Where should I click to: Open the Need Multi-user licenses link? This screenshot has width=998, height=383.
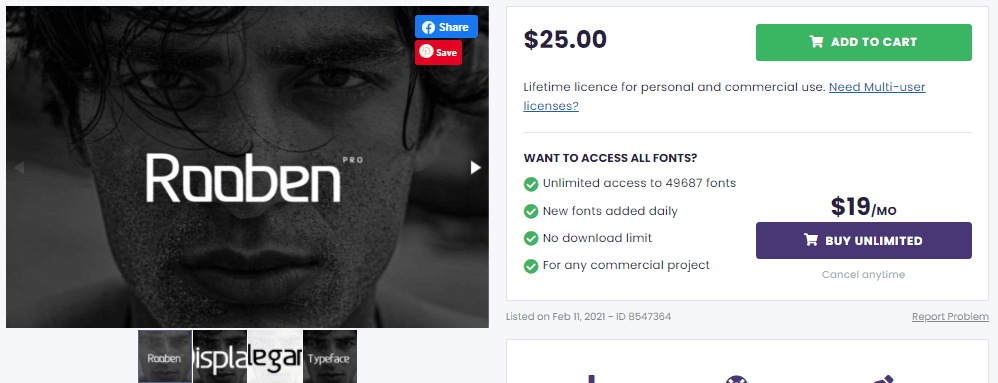pos(724,96)
